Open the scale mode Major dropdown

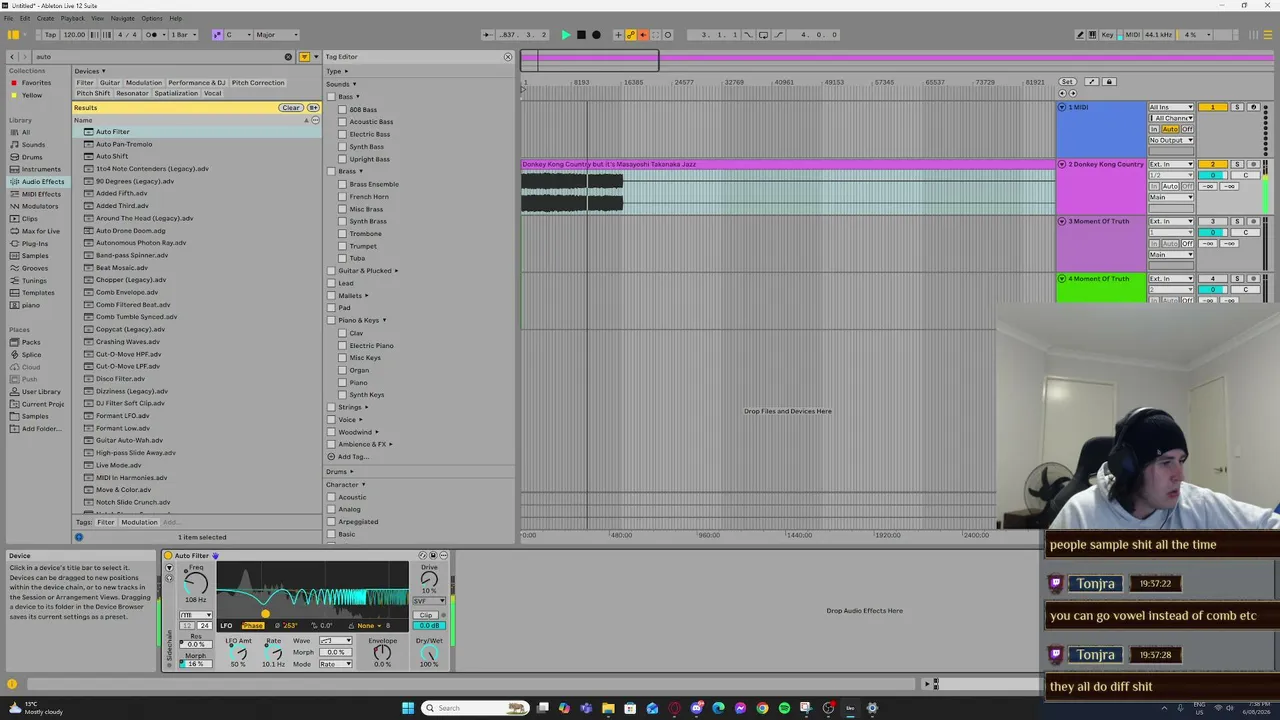click(277, 35)
